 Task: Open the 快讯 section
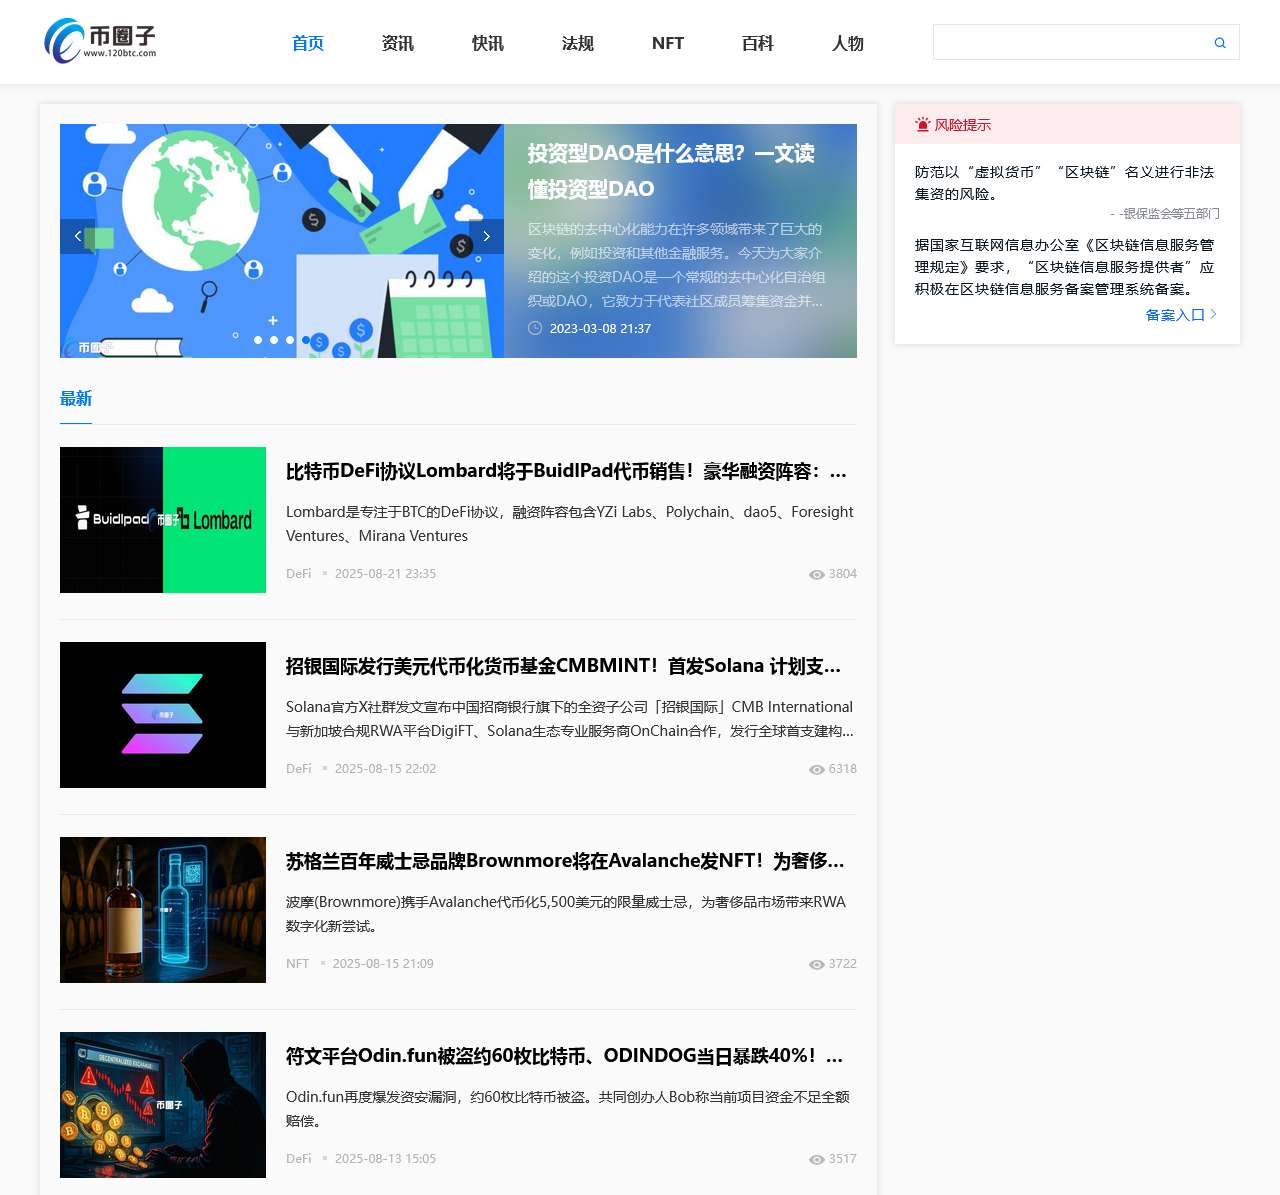[x=487, y=43]
